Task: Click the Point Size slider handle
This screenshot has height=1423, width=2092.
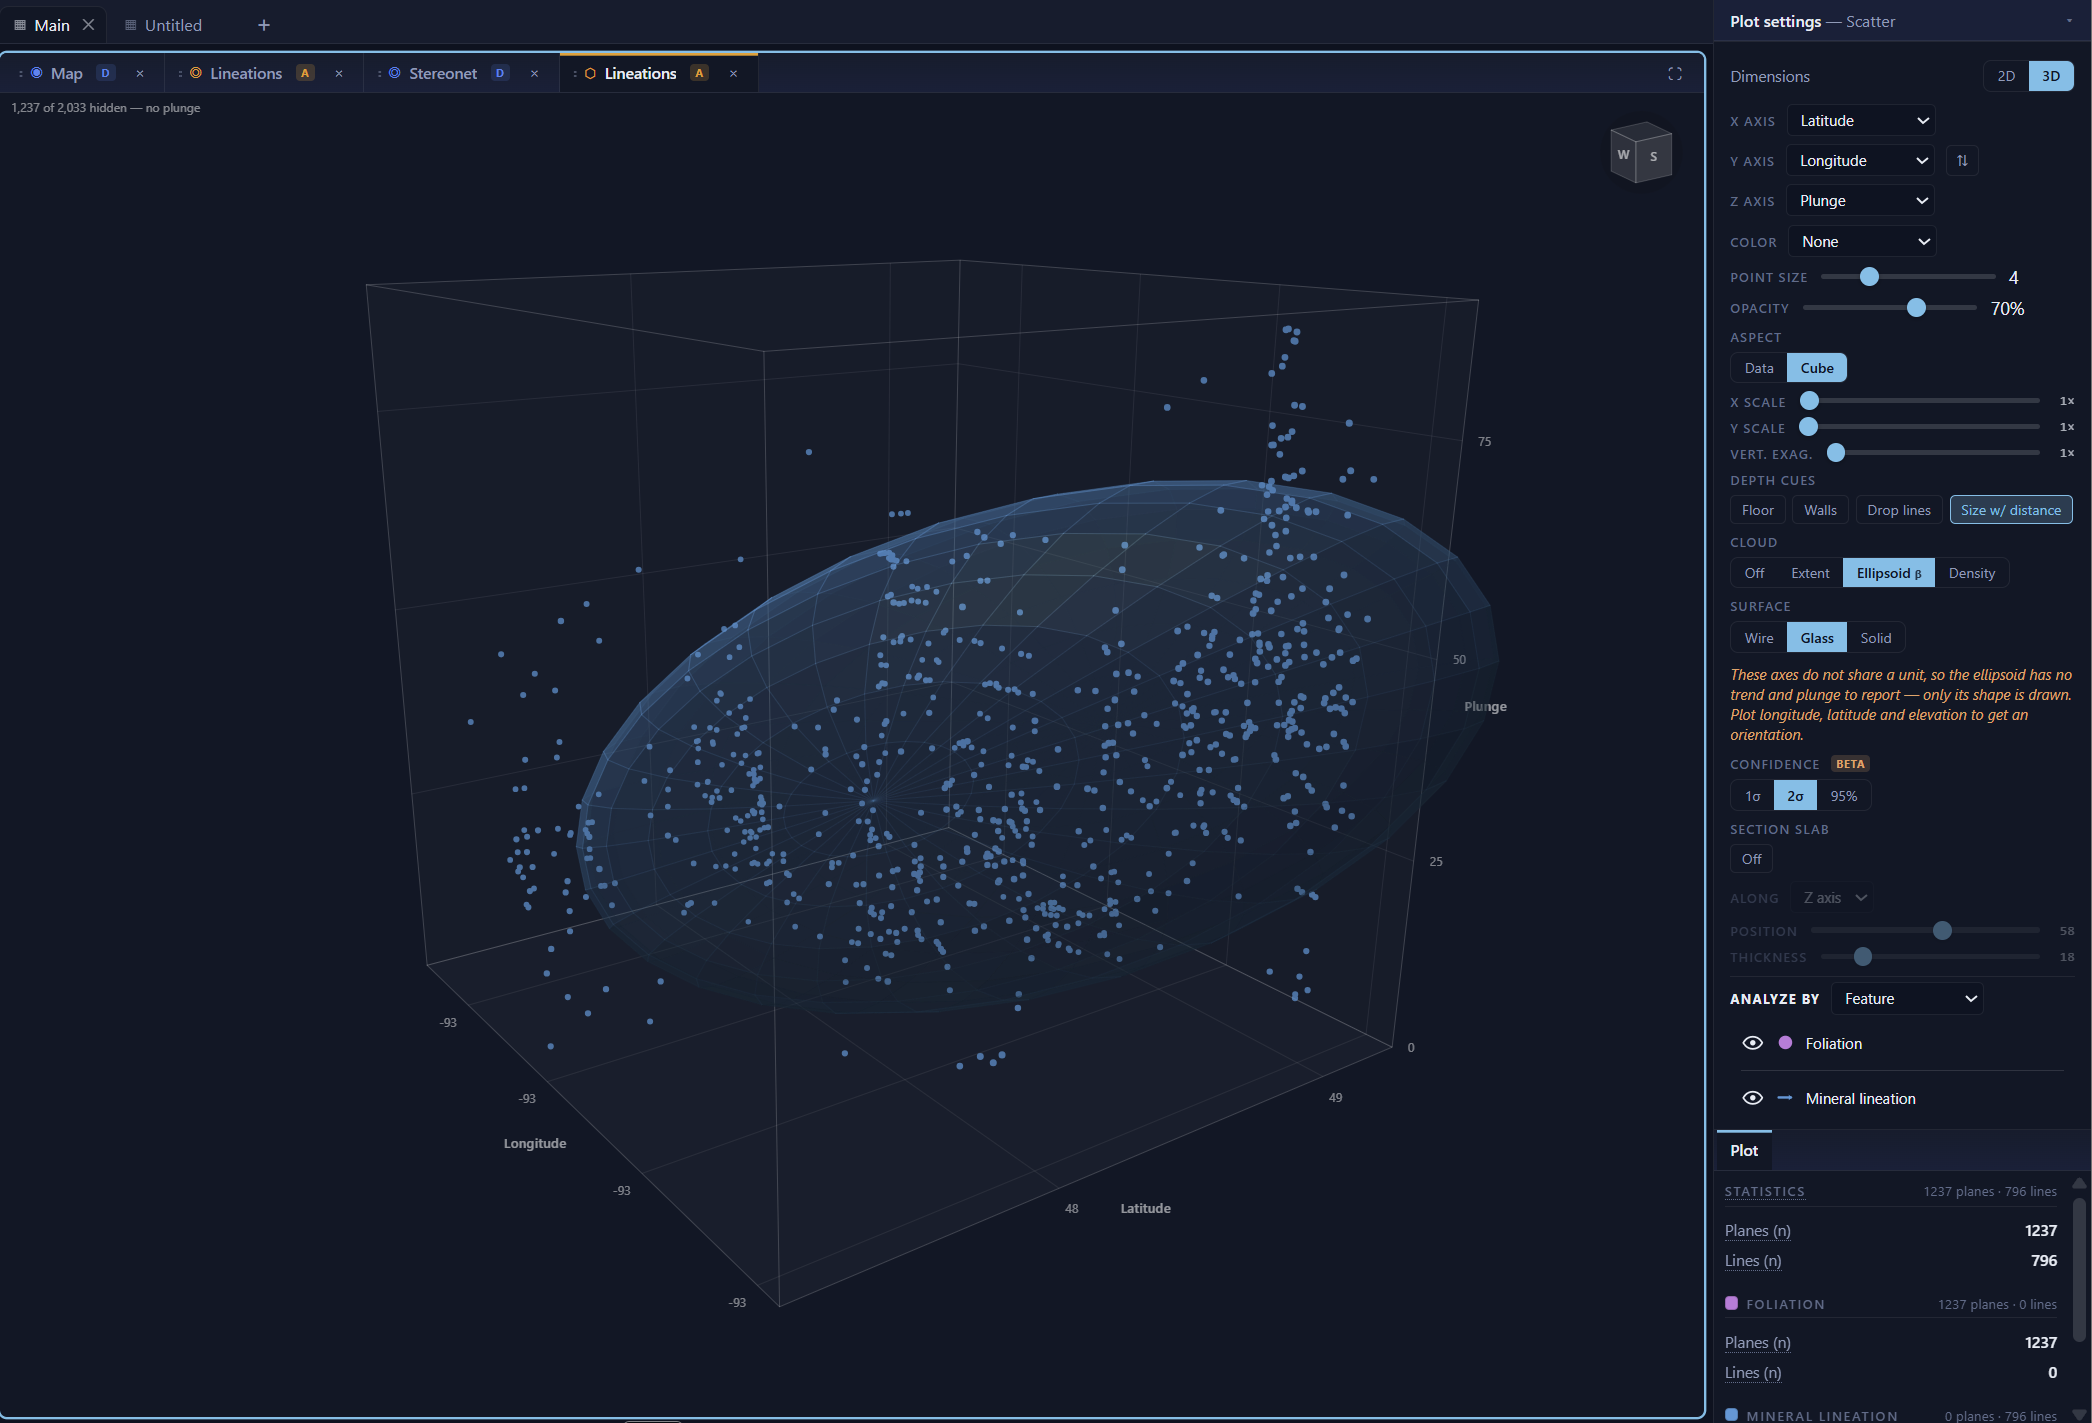Action: click(x=1869, y=277)
